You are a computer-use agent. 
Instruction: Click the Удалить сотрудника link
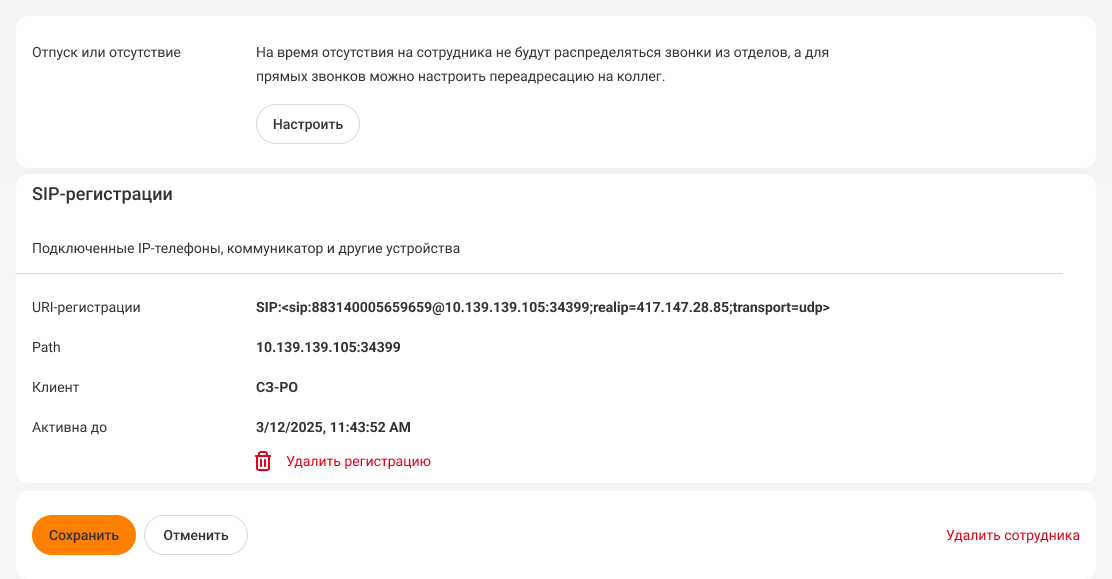coord(1012,535)
